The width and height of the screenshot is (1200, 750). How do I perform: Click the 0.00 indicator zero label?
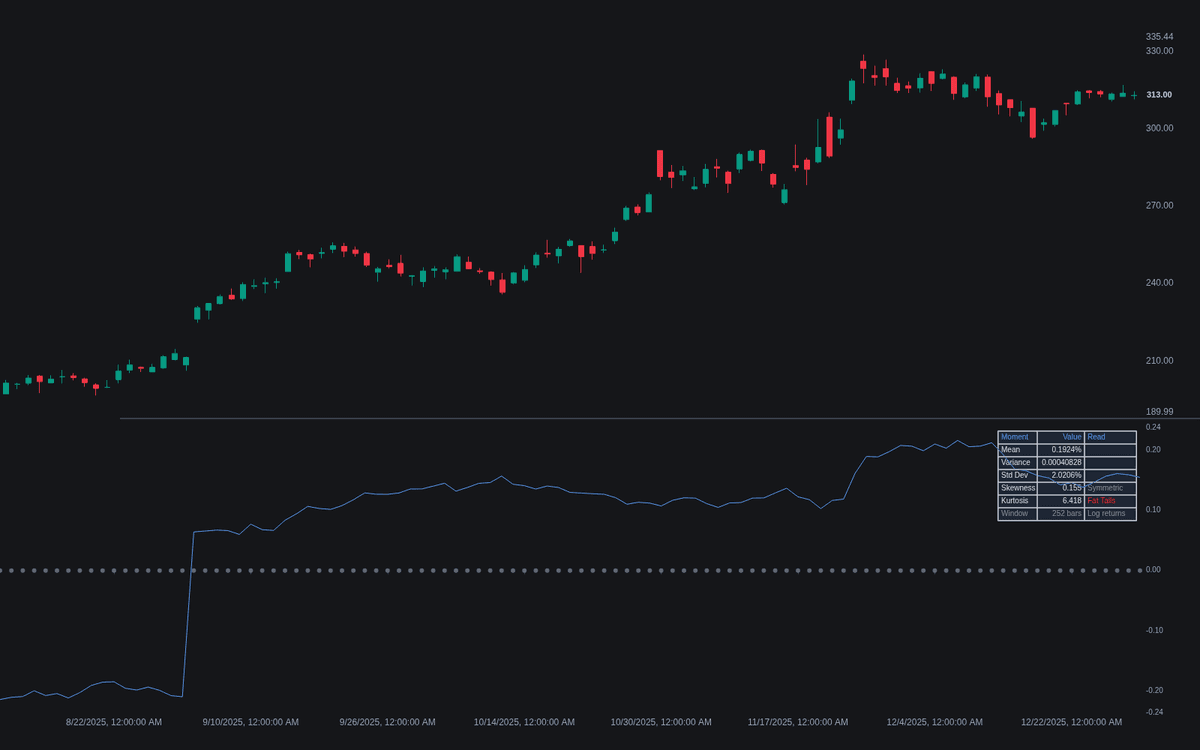(x=1153, y=570)
